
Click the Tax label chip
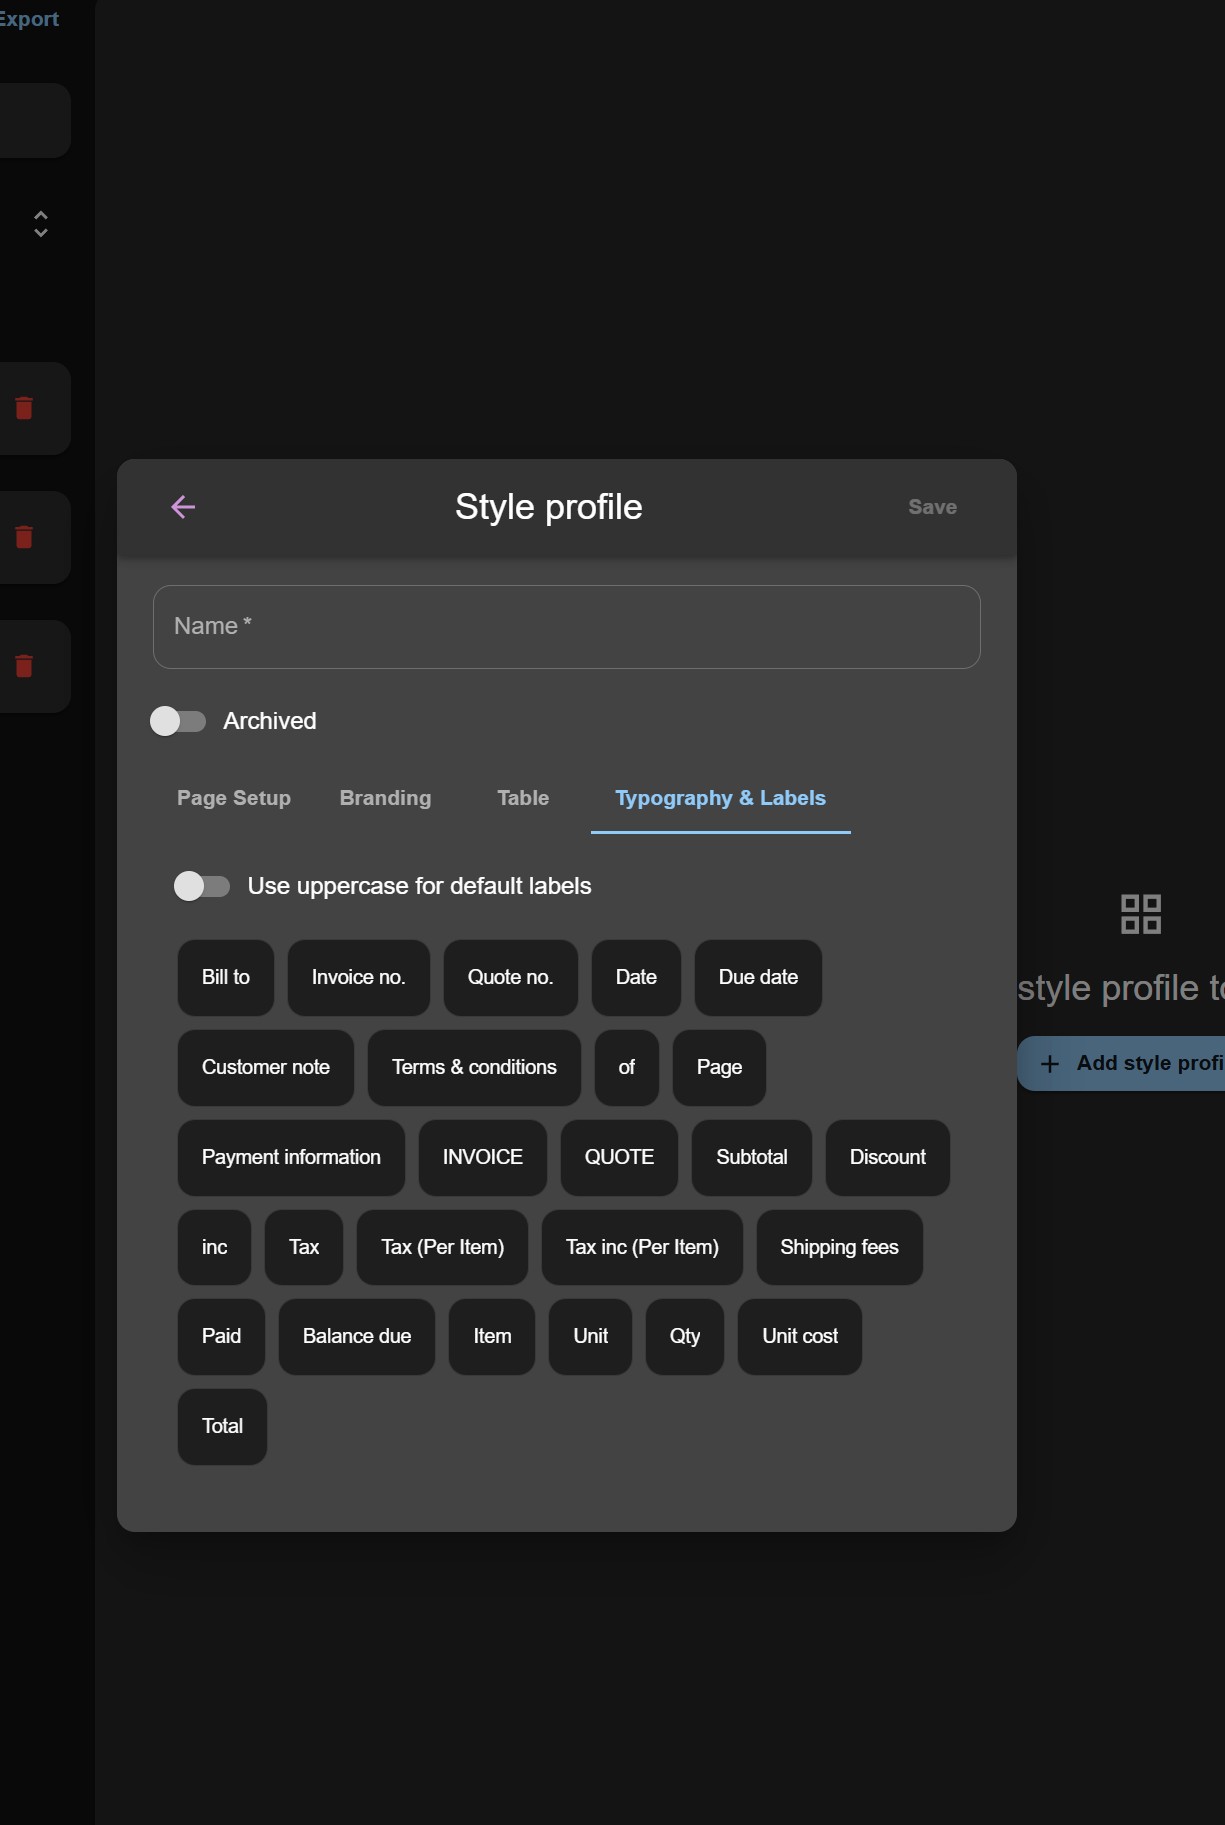[304, 1248]
